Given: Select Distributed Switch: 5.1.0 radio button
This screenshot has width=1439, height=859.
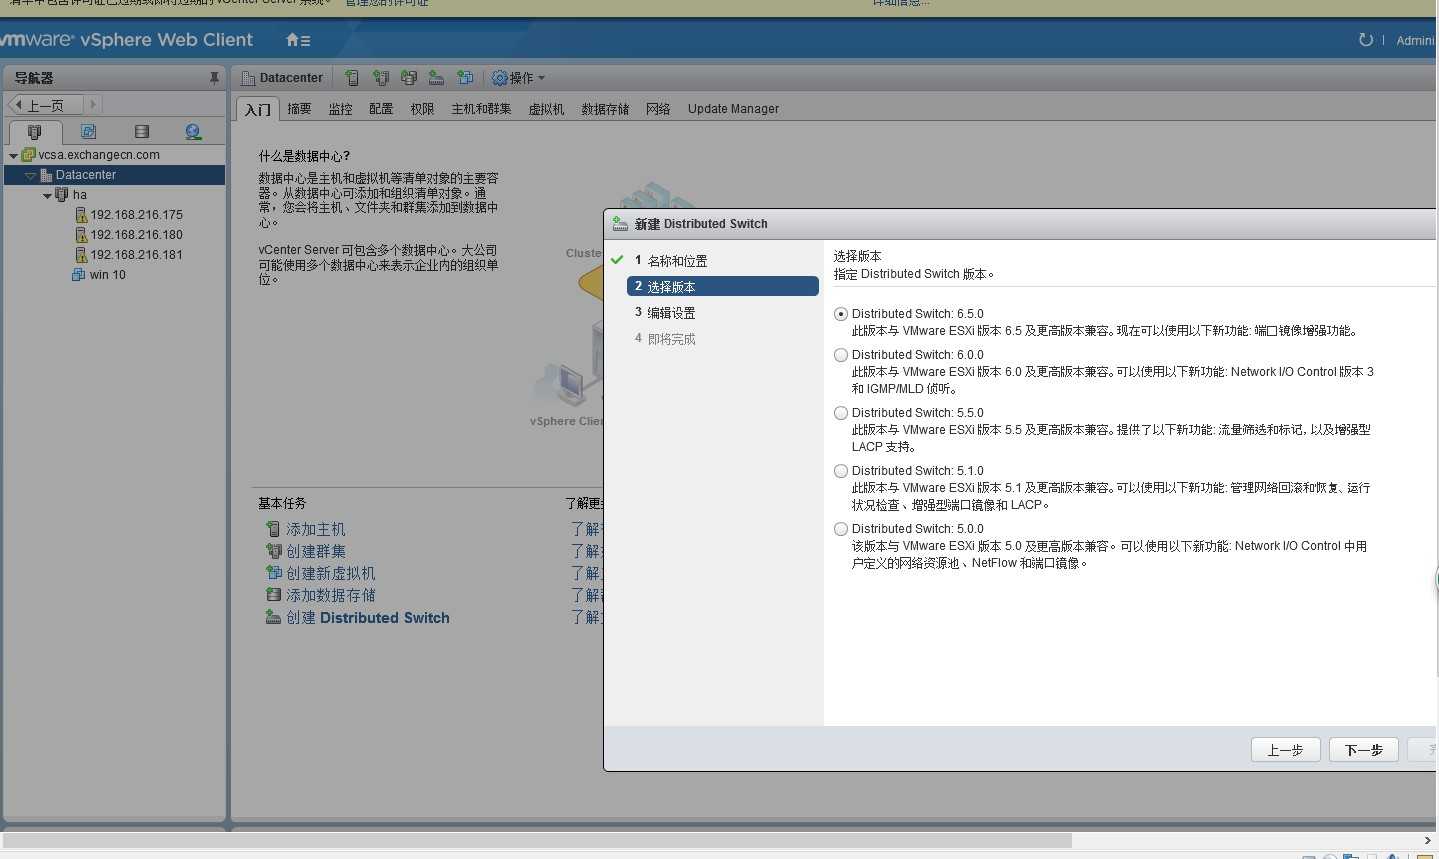Looking at the screenshot, I should (x=841, y=471).
